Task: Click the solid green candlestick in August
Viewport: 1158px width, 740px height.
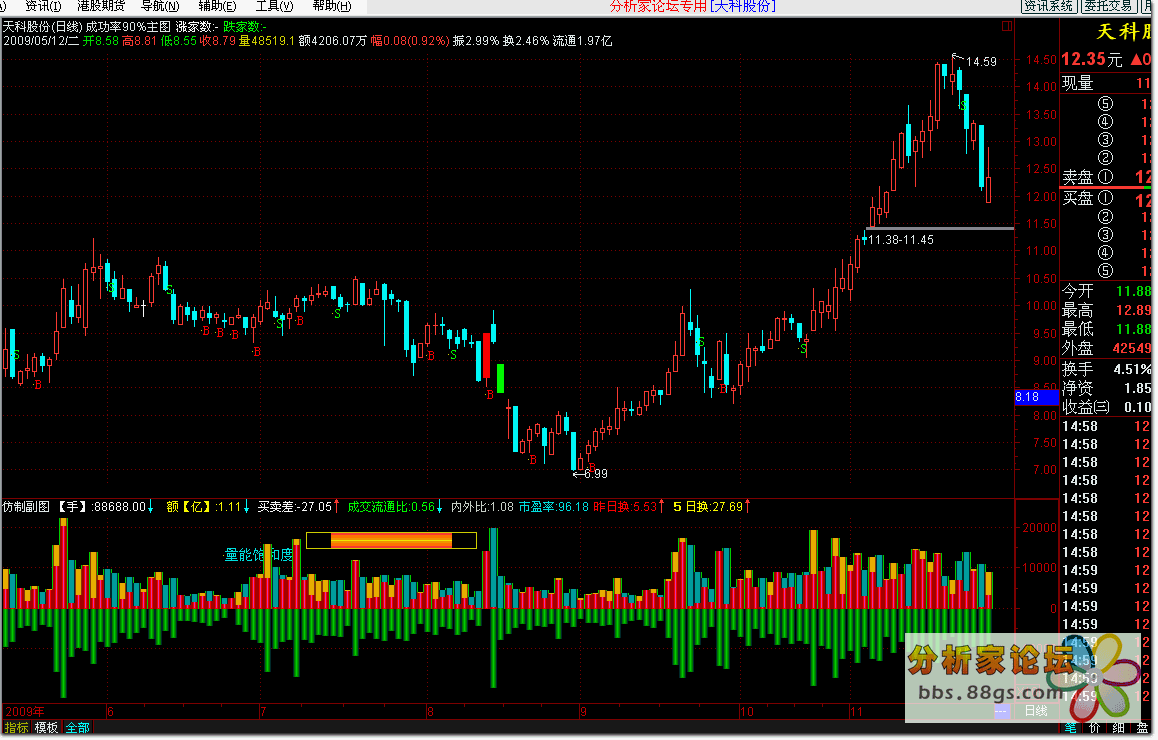Action: coord(501,378)
